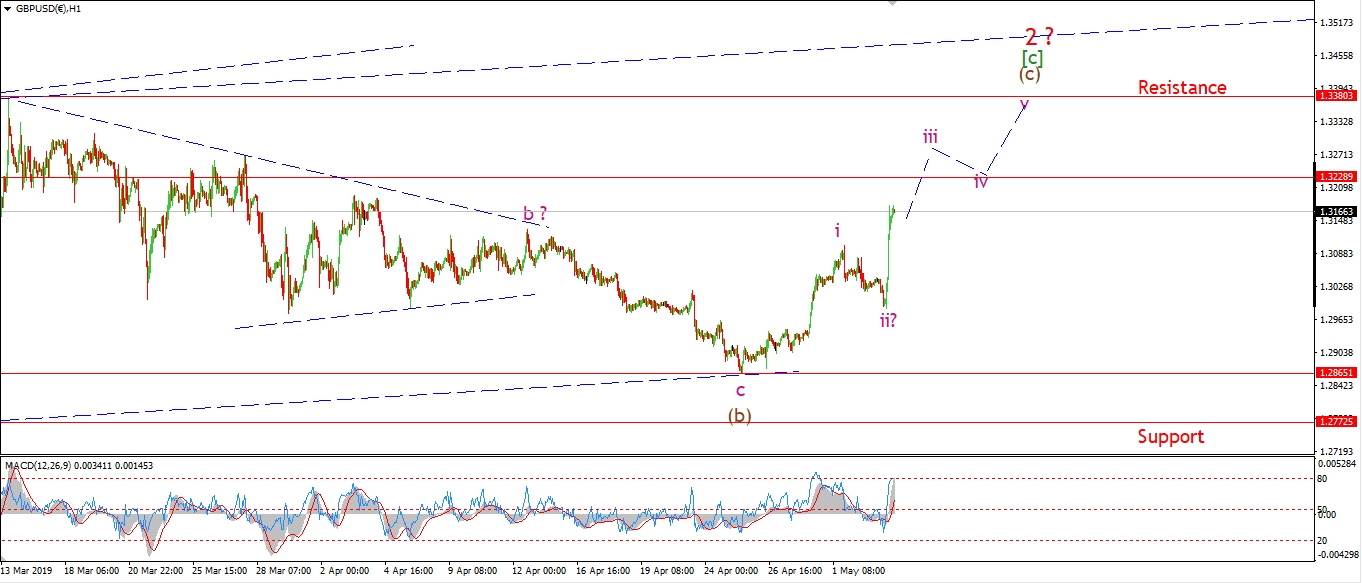Select the green [c] wave label

coord(1032,57)
